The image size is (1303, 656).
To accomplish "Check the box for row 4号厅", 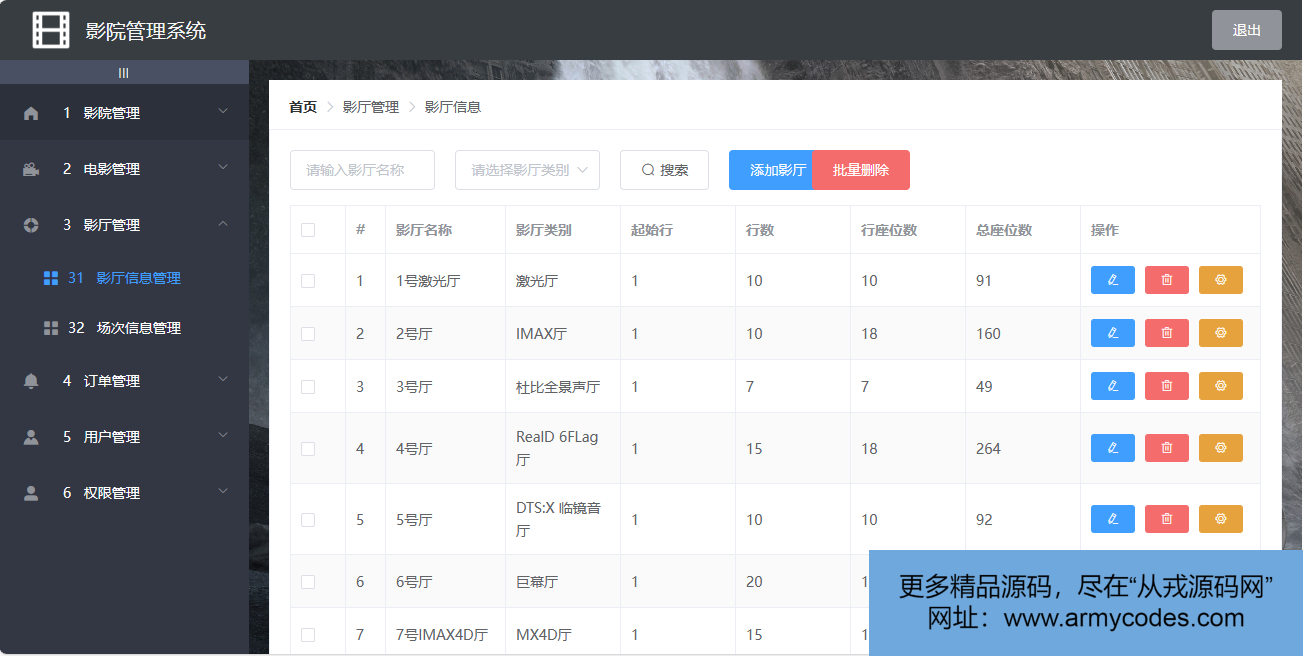I will tap(308, 449).
